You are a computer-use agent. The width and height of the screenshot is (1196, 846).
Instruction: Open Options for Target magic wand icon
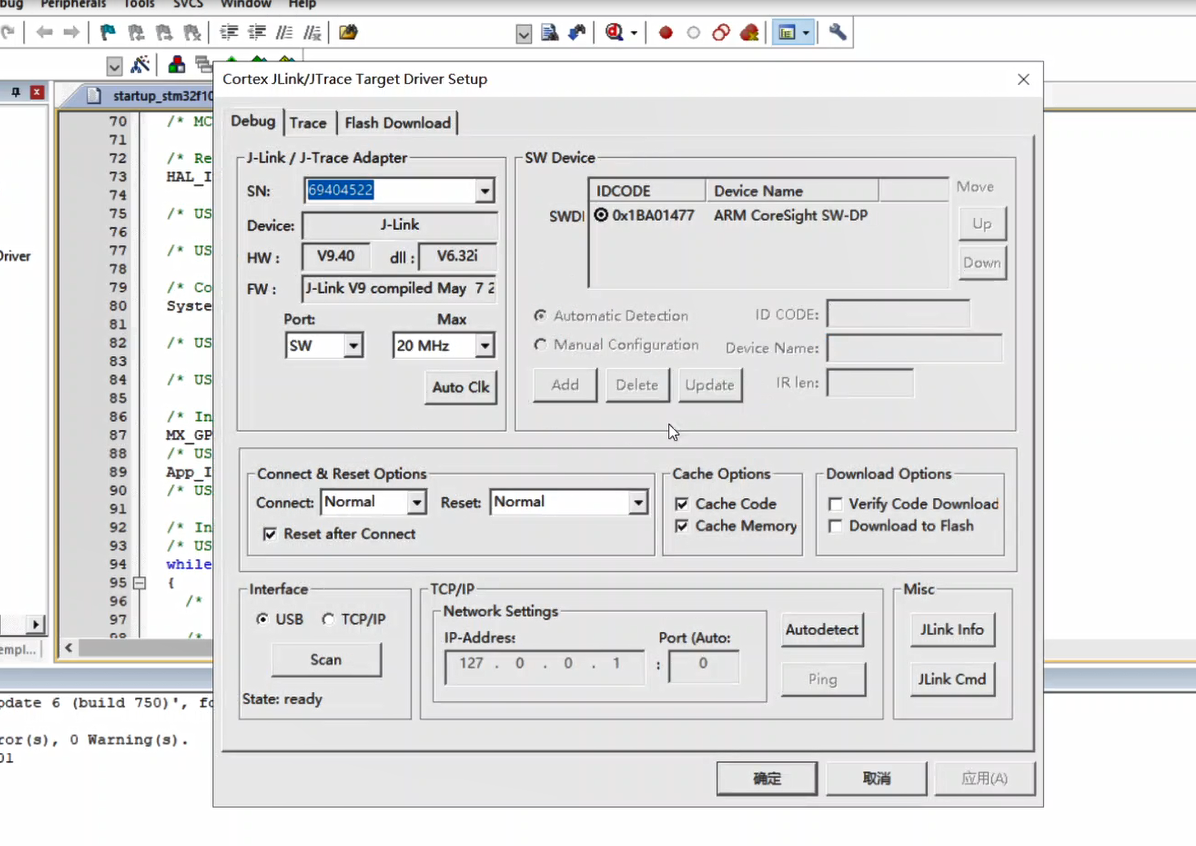(140, 65)
